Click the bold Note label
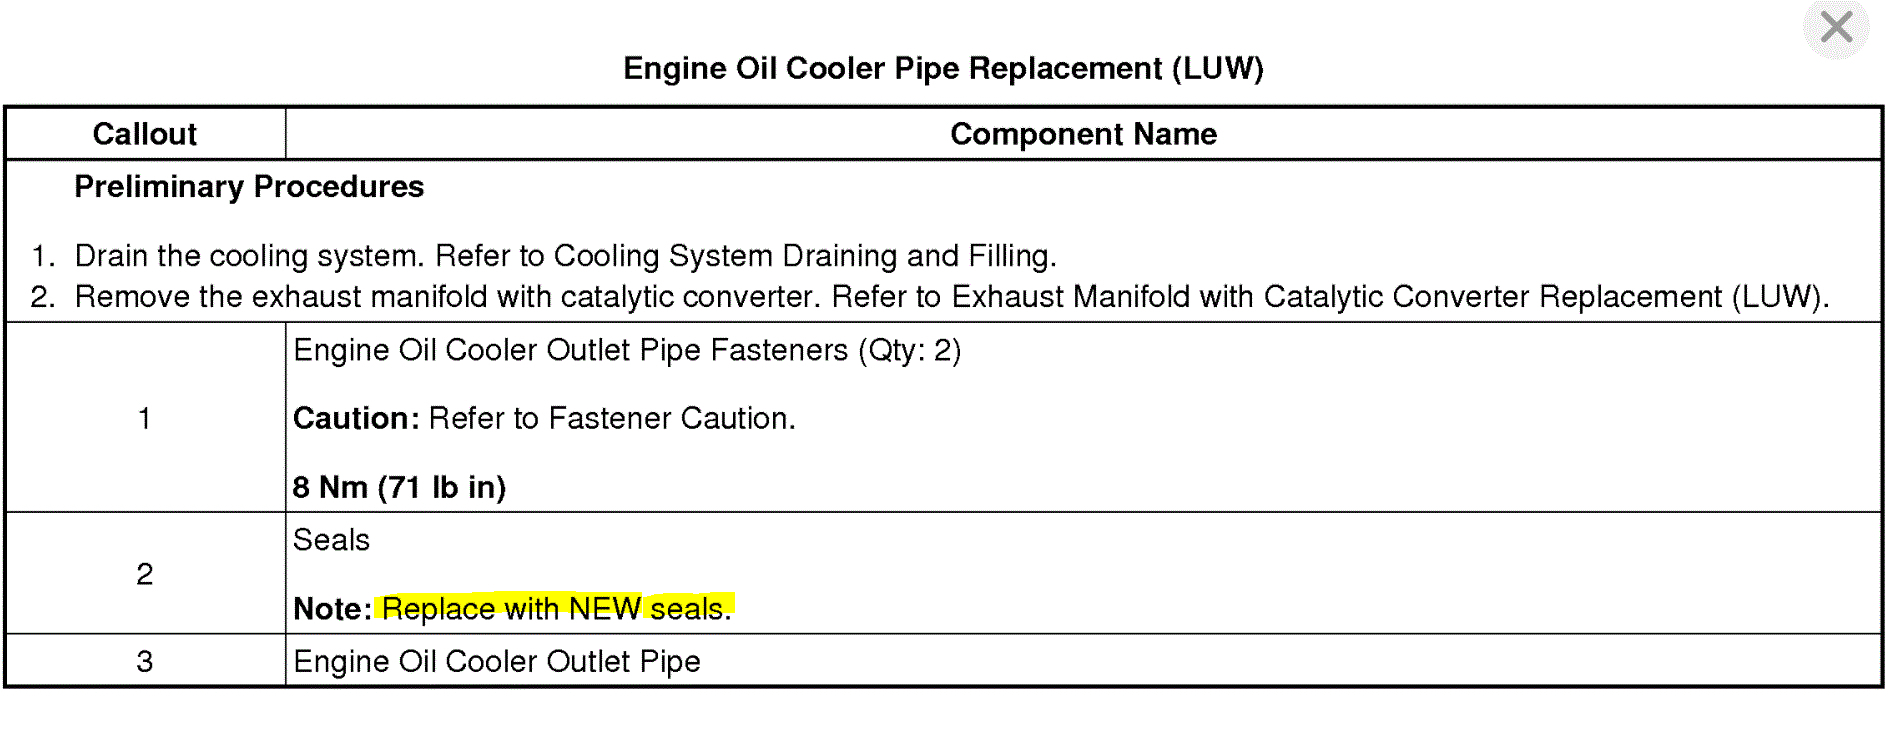1893x732 pixels. point(332,608)
